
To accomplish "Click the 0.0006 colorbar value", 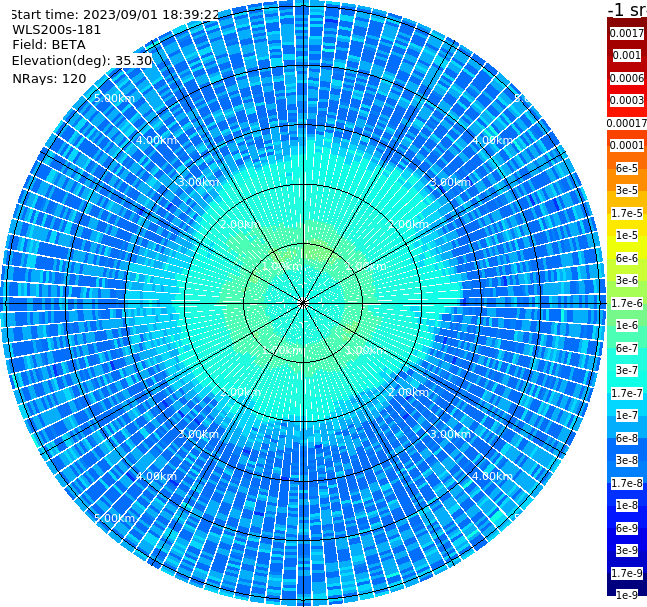I will 627,78.
